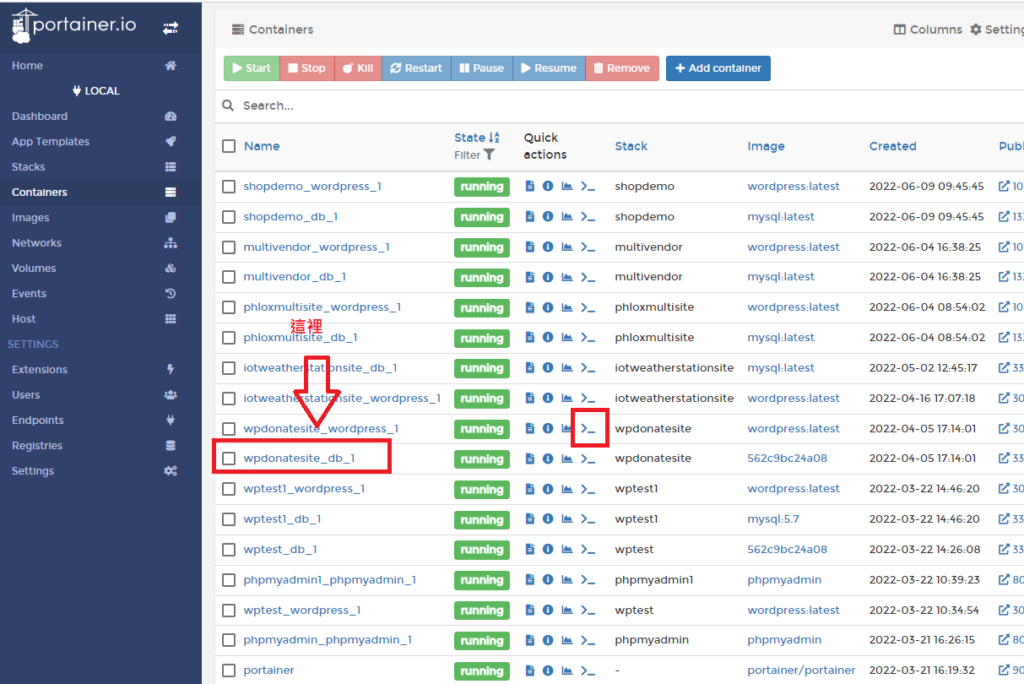Open console for wpdonatesite_wordpress_1 container
1024x684 pixels.
pos(589,429)
